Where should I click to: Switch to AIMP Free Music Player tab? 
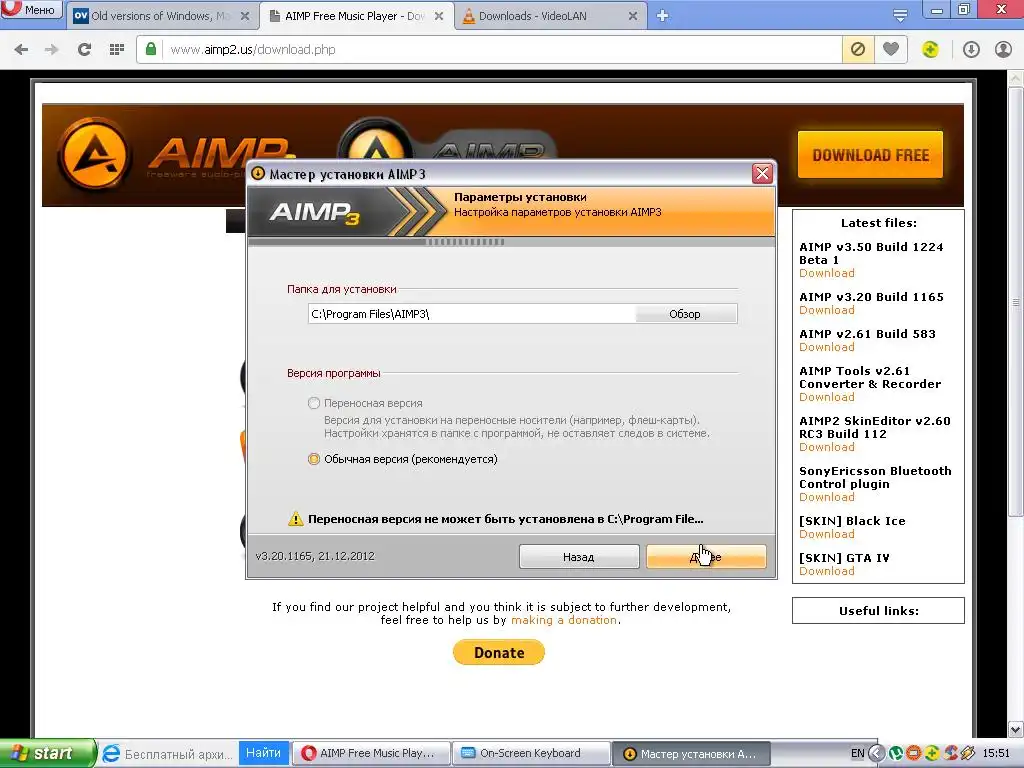[x=356, y=16]
